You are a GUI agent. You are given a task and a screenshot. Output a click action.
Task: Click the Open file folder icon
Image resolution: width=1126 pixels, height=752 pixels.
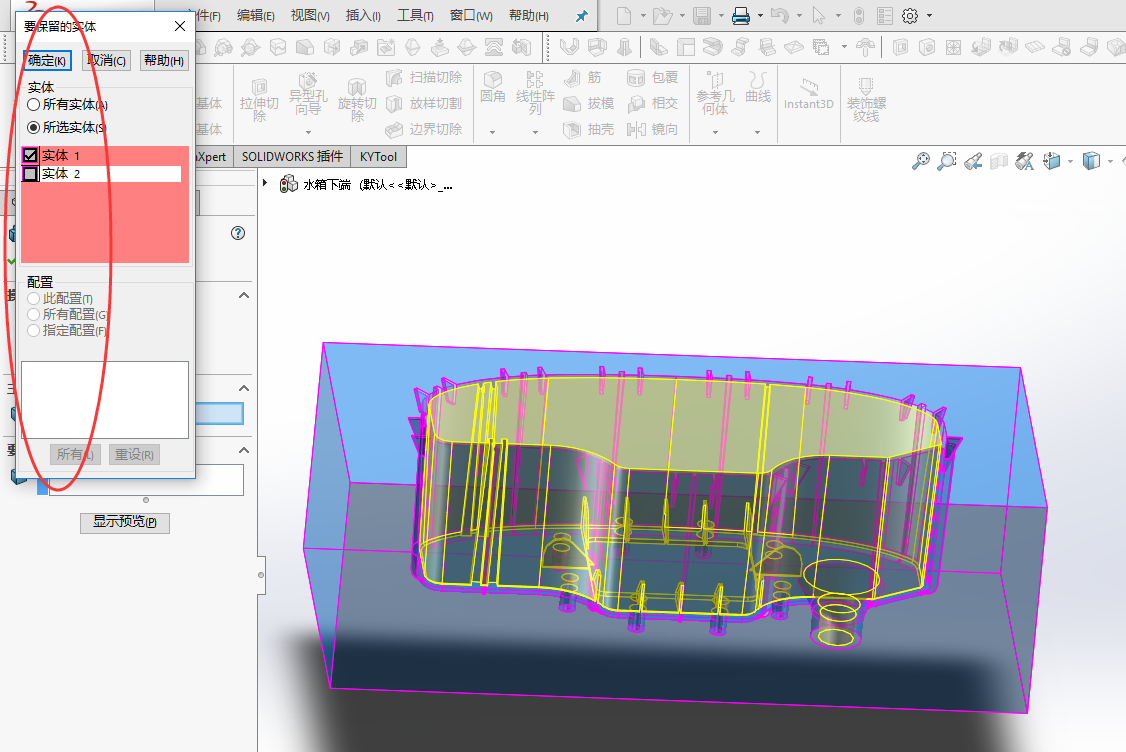663,15
